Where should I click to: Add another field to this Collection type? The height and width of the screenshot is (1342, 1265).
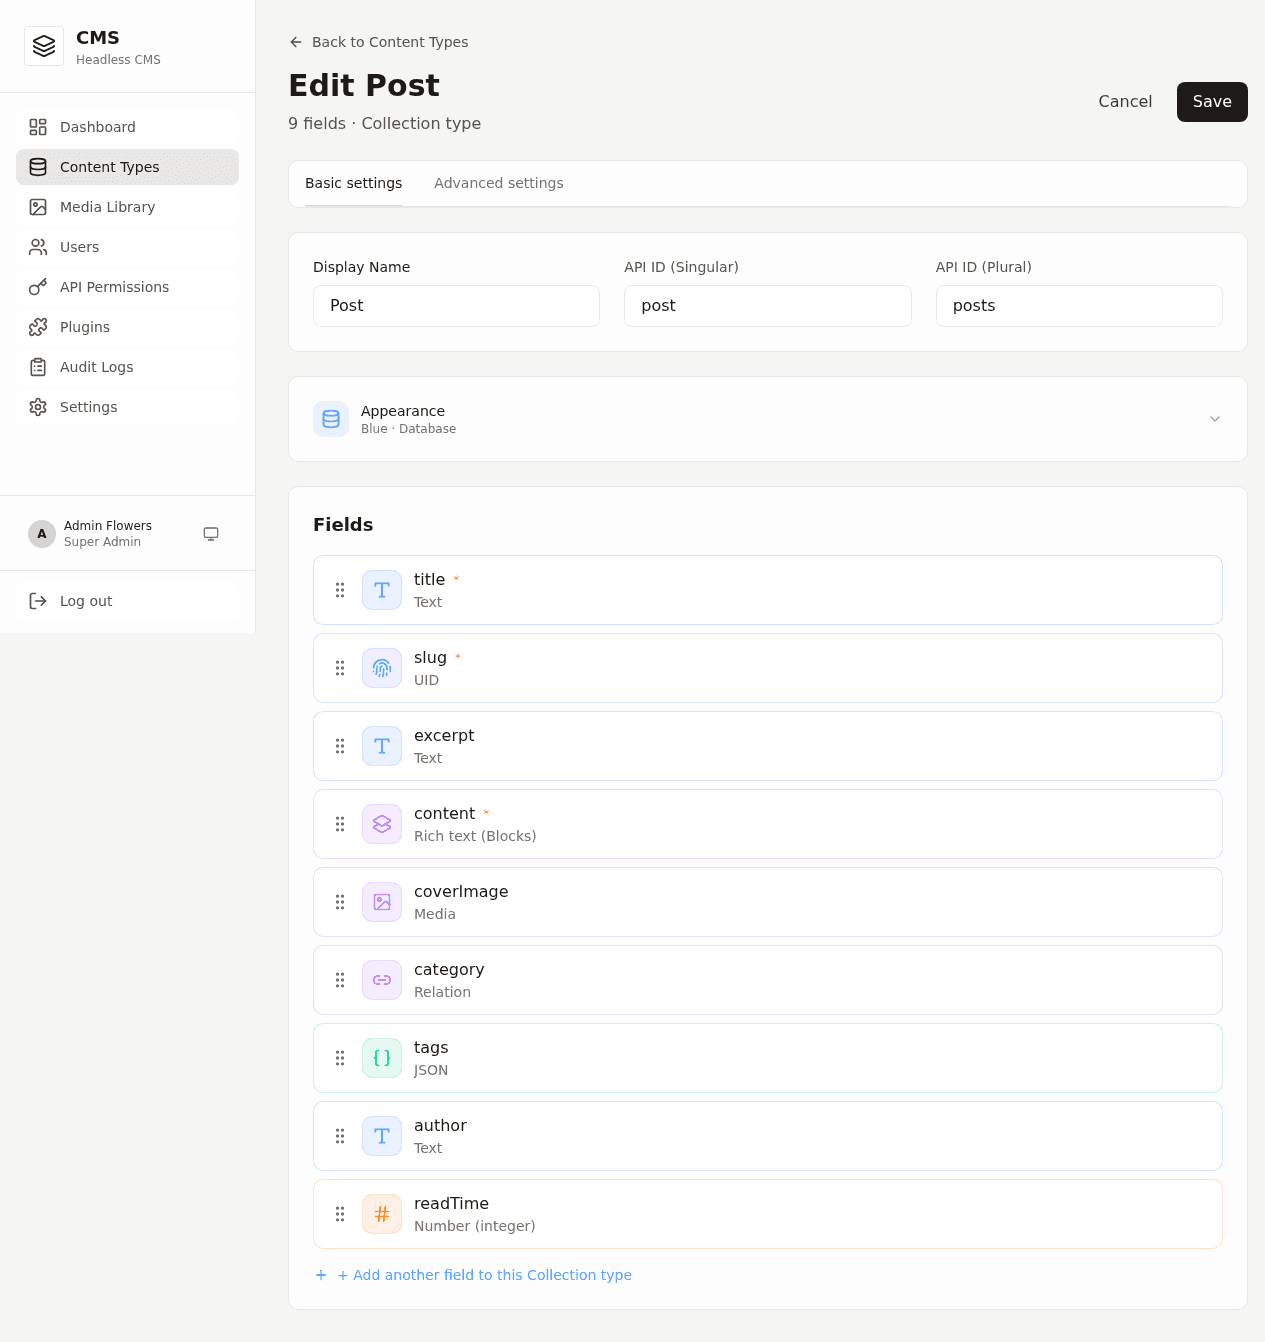click(x=473, y=1275)
